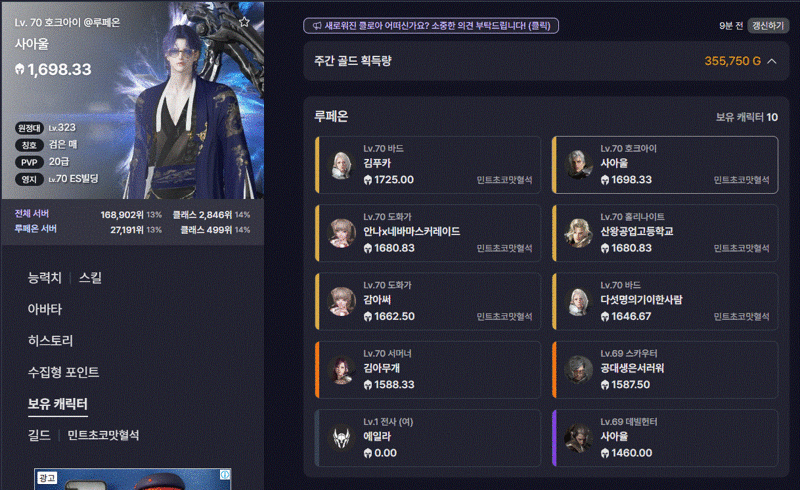800x490 pixels.
Task: Collapse the weekly gold earnings panel
Action: click(x=772, y=61)
